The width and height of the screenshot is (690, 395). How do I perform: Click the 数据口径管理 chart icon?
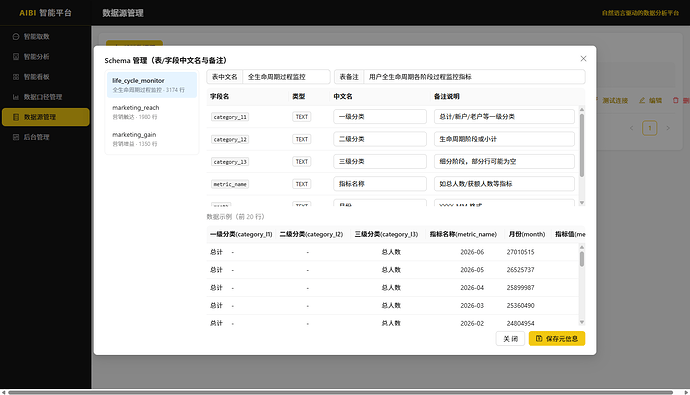16,97
